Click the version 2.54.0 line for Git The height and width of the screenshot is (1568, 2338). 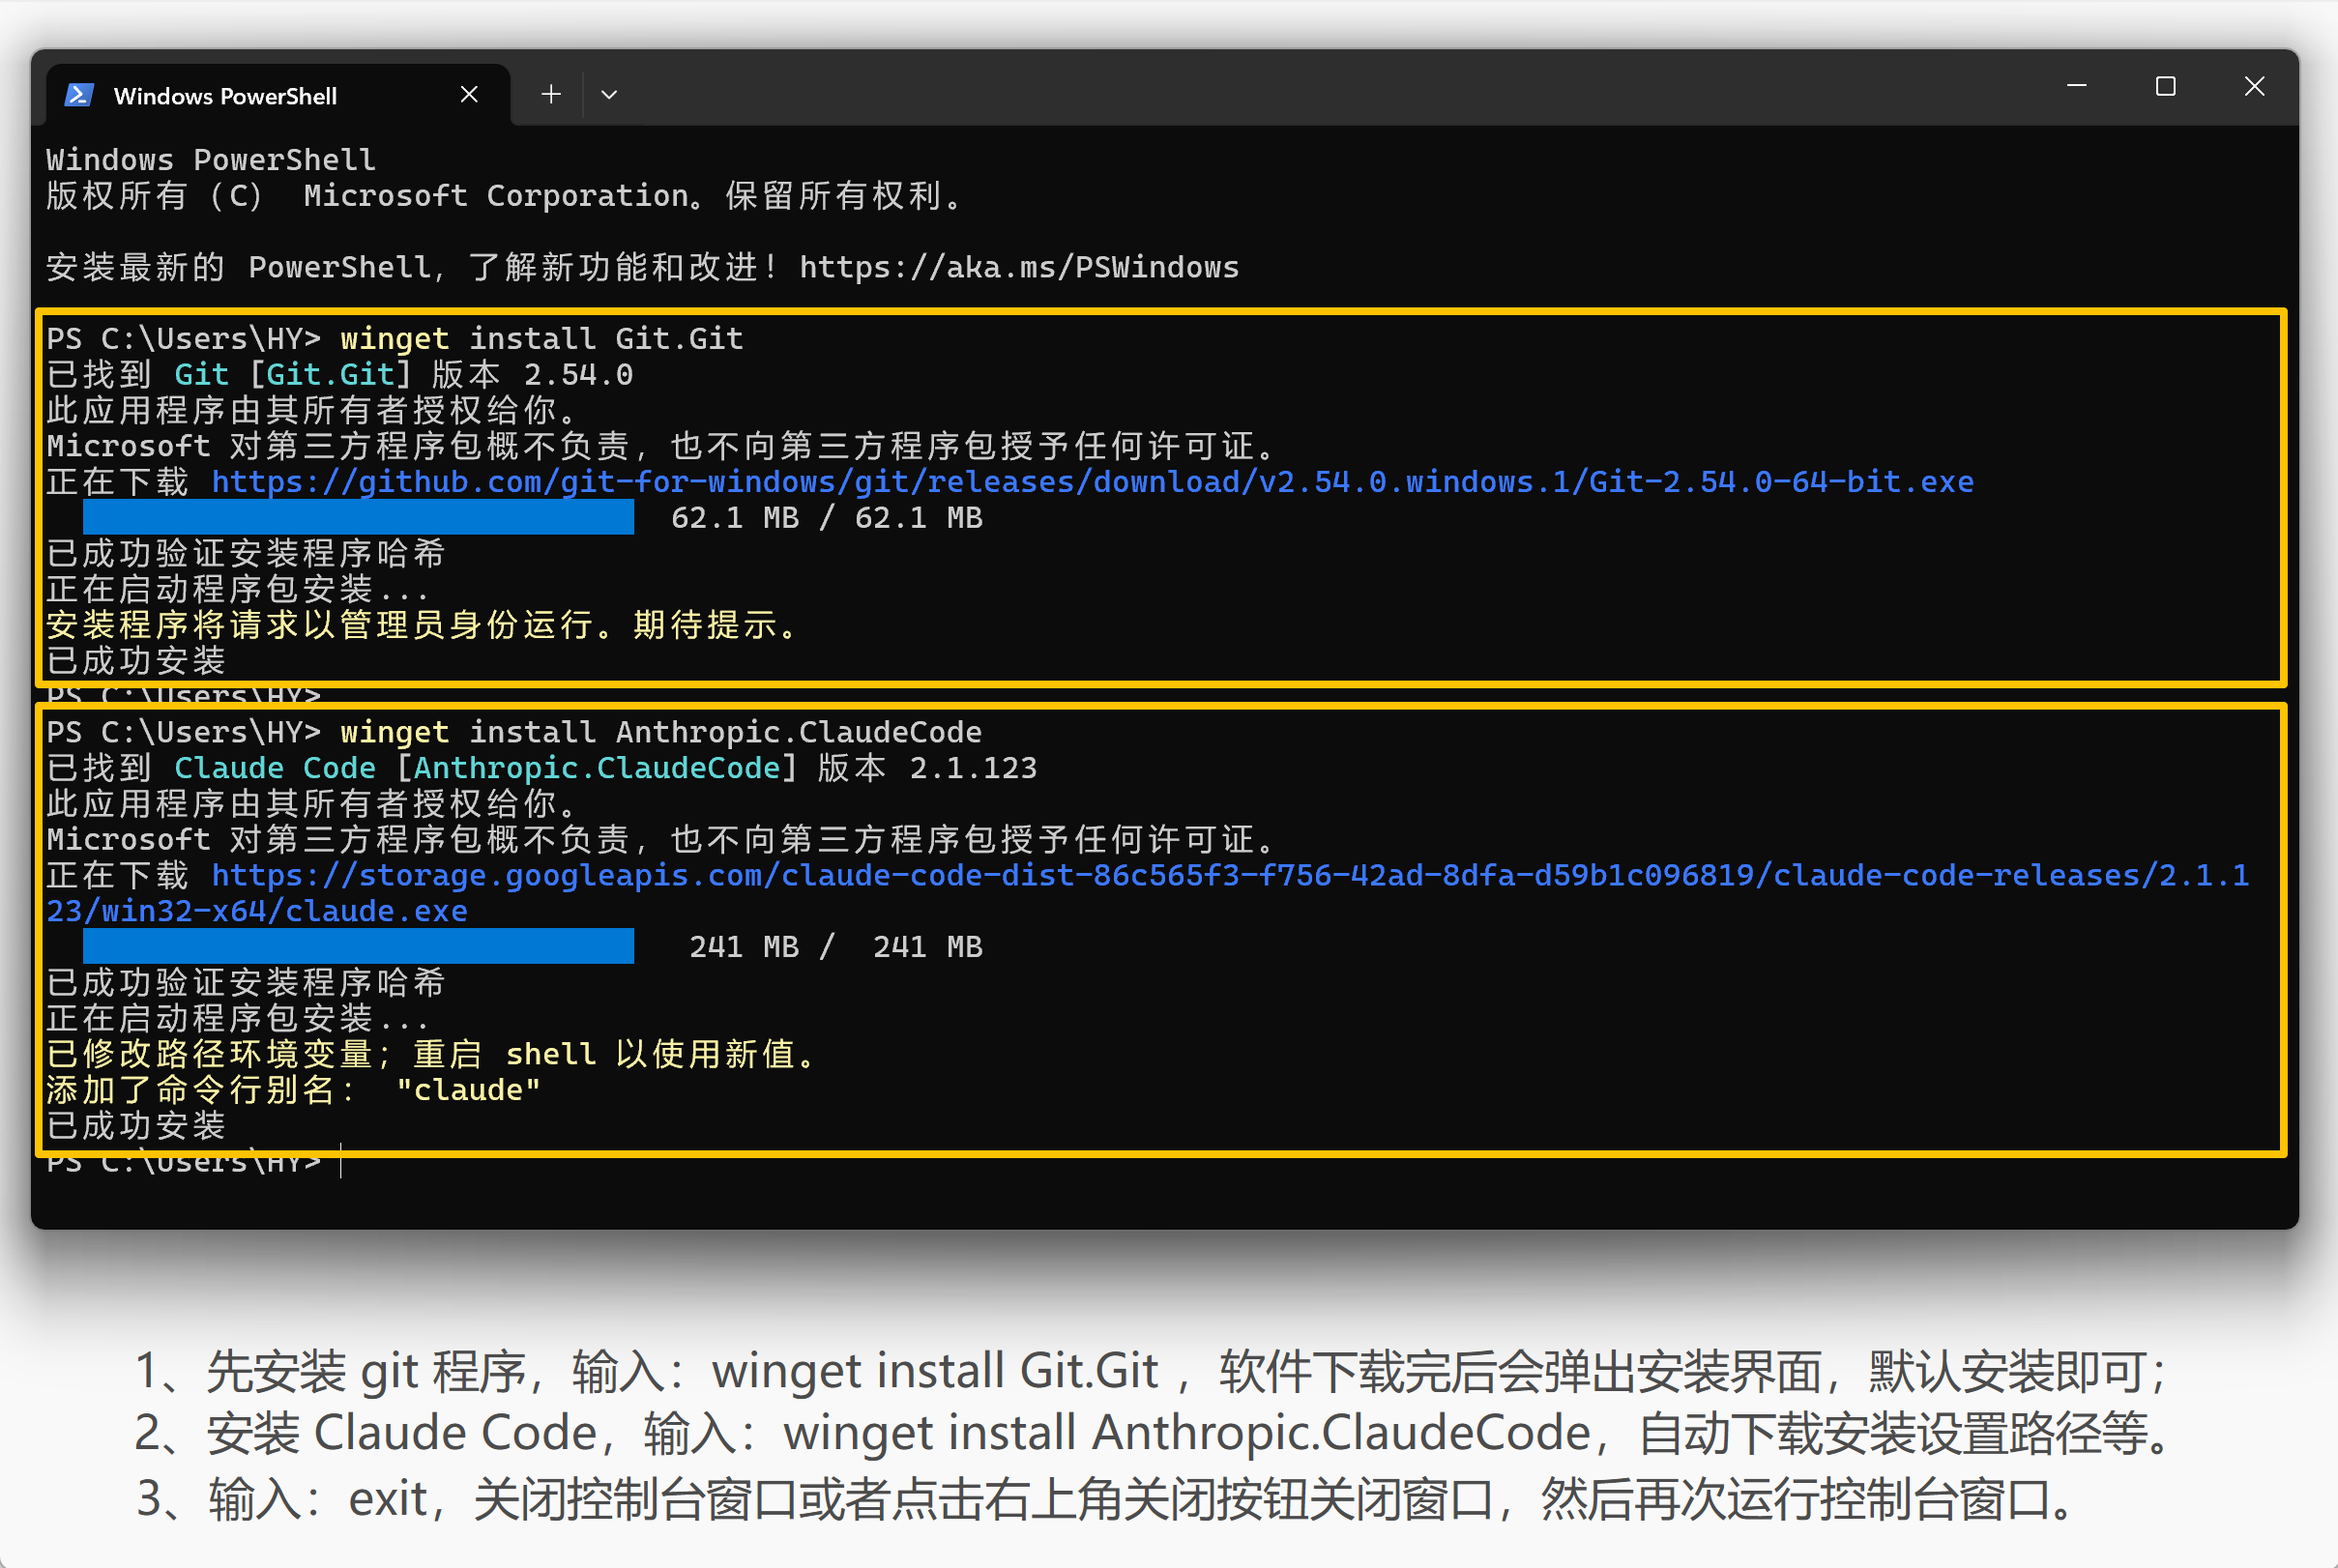coord(340,375)
